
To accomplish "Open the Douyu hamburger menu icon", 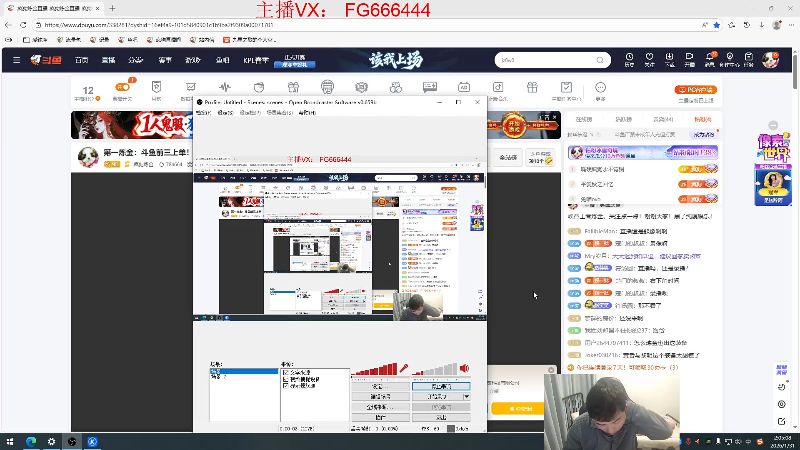I will click(16, 60).
